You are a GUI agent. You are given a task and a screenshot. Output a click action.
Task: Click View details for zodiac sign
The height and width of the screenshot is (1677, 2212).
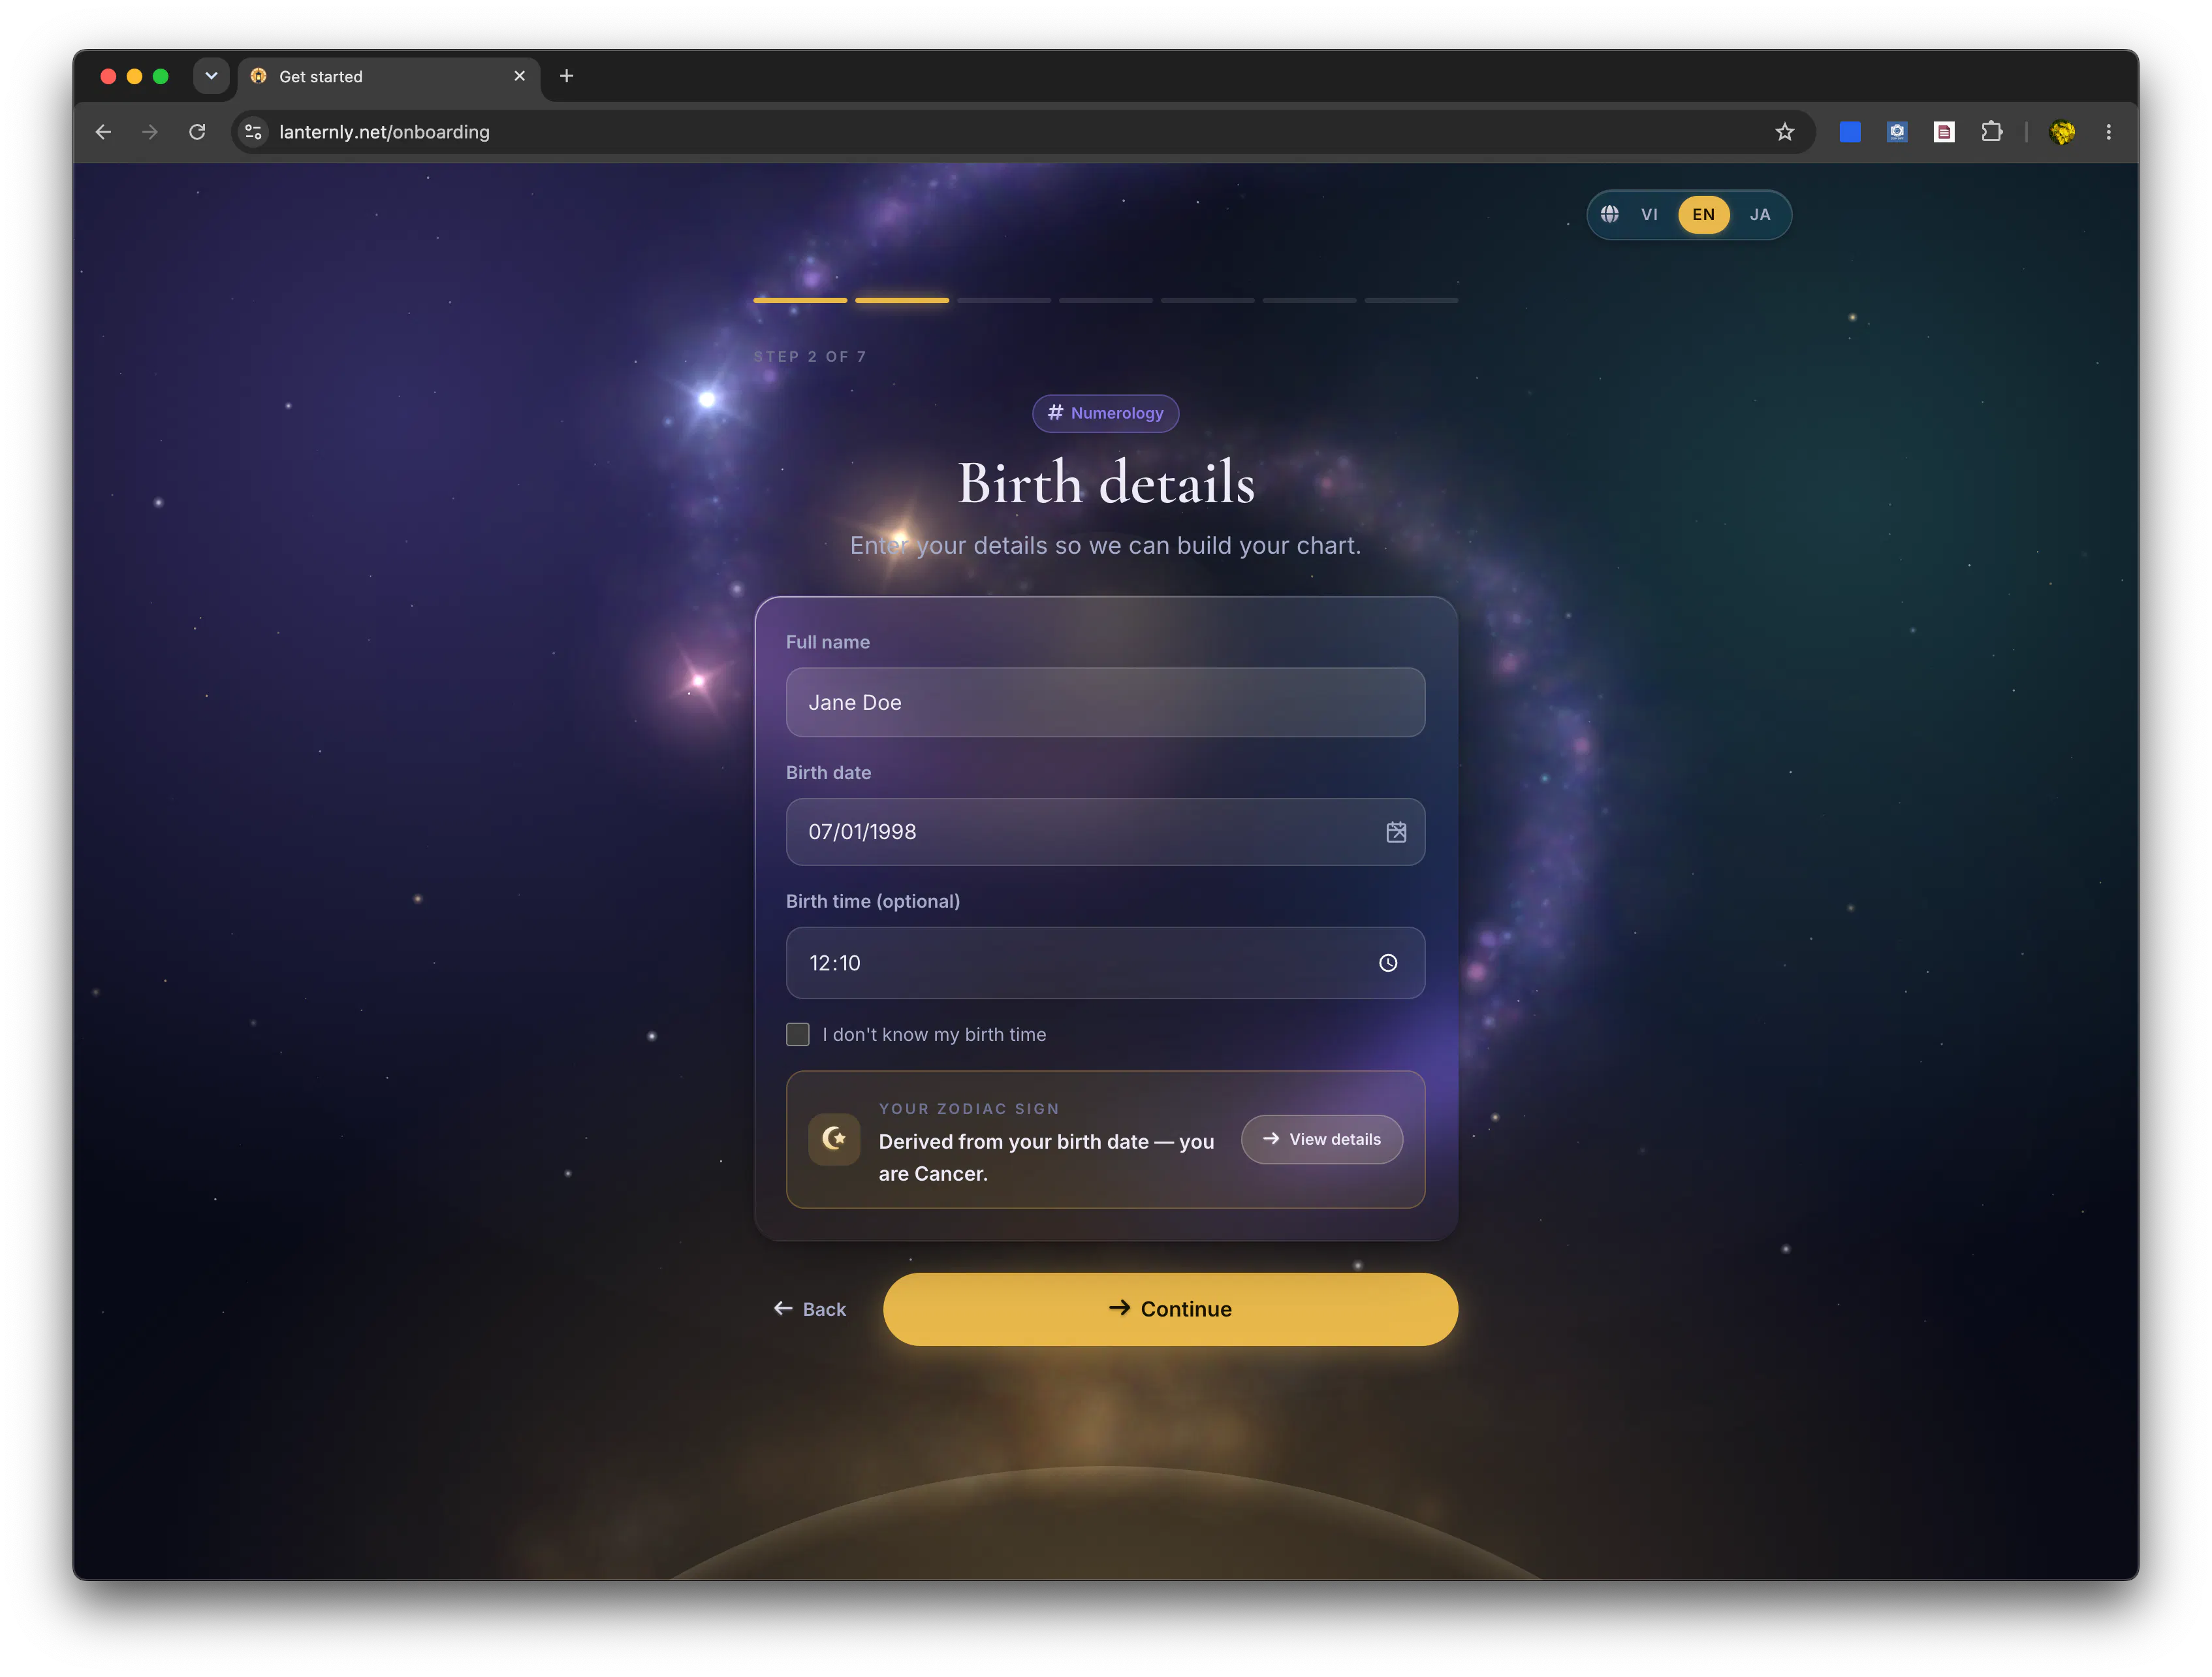point(1322,1139)
